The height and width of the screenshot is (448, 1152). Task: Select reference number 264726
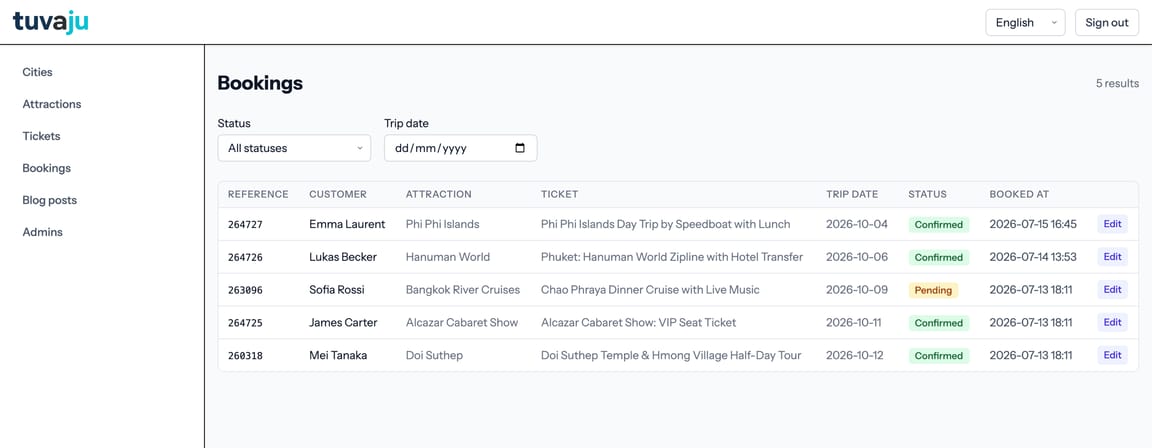point(245,258)
